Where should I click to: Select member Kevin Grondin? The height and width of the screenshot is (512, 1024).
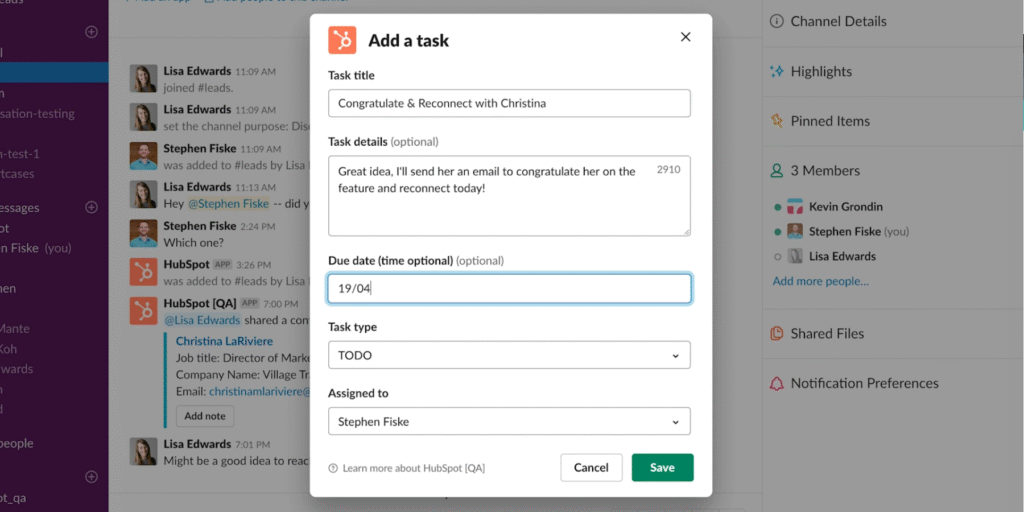[846, 207]
